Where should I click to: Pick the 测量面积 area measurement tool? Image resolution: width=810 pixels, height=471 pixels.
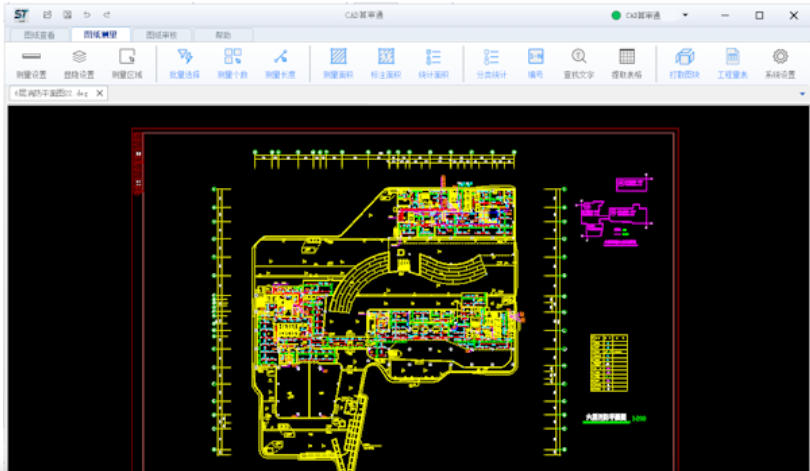pos(338,64)
